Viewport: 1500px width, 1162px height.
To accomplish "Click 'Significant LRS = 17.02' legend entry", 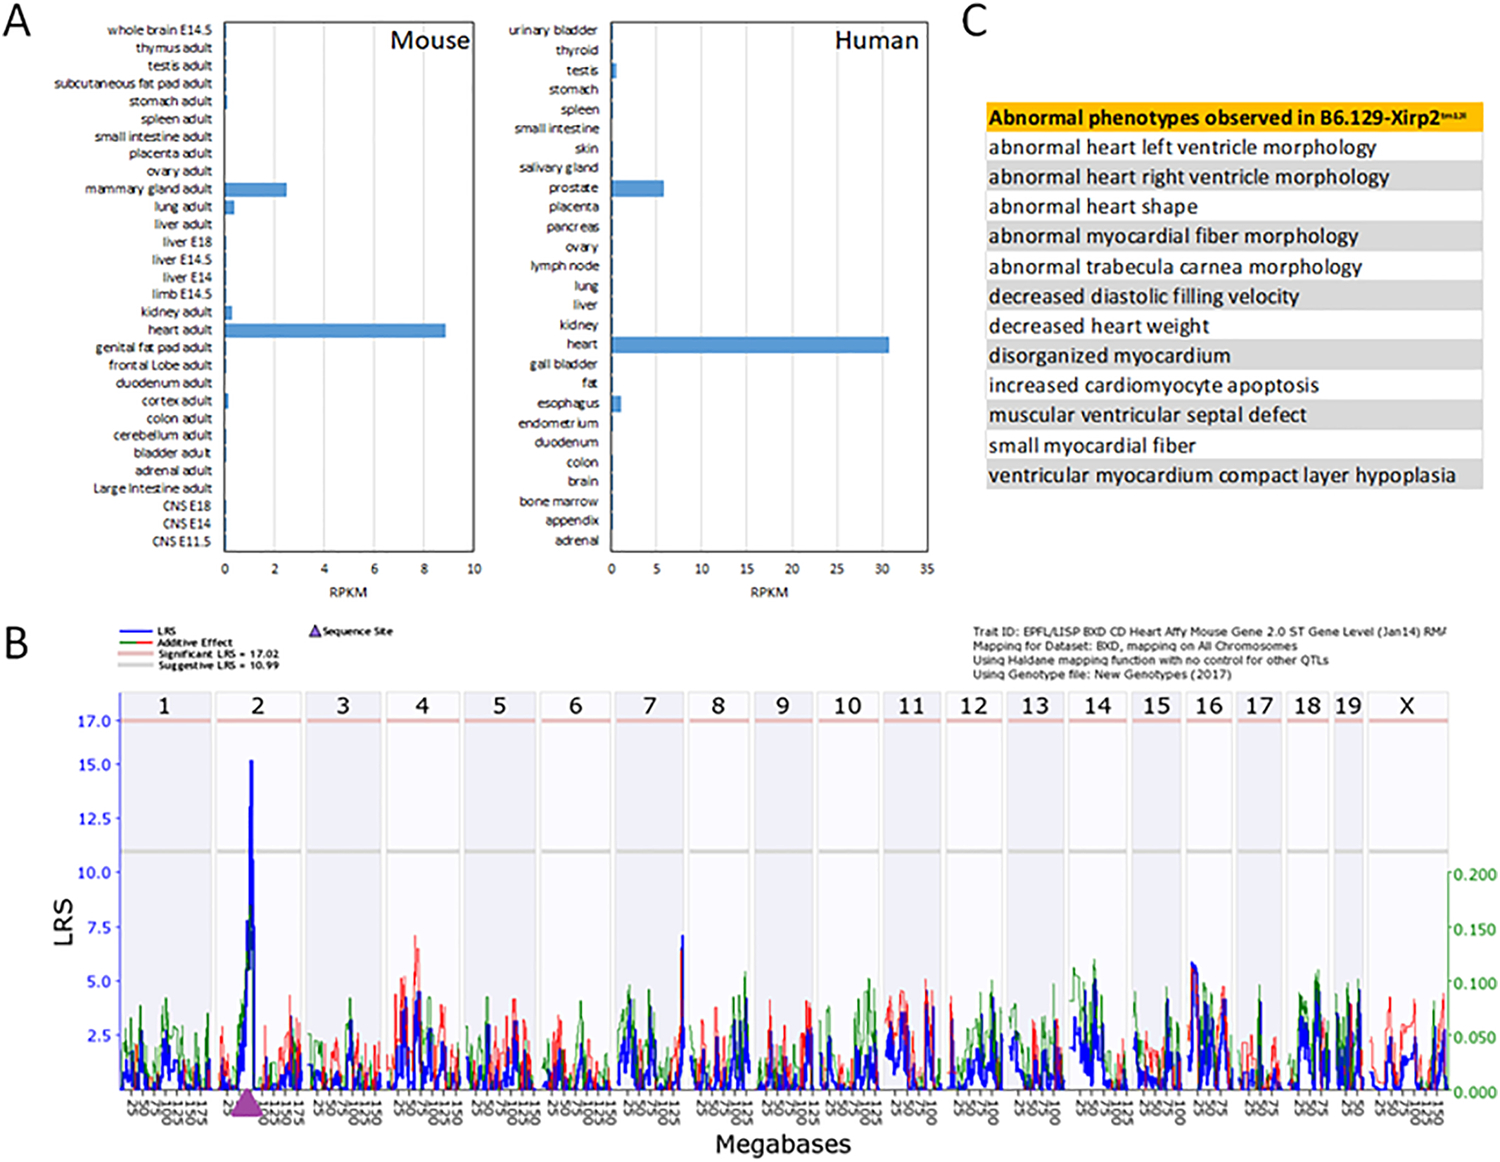I will (x=199, y=653).
